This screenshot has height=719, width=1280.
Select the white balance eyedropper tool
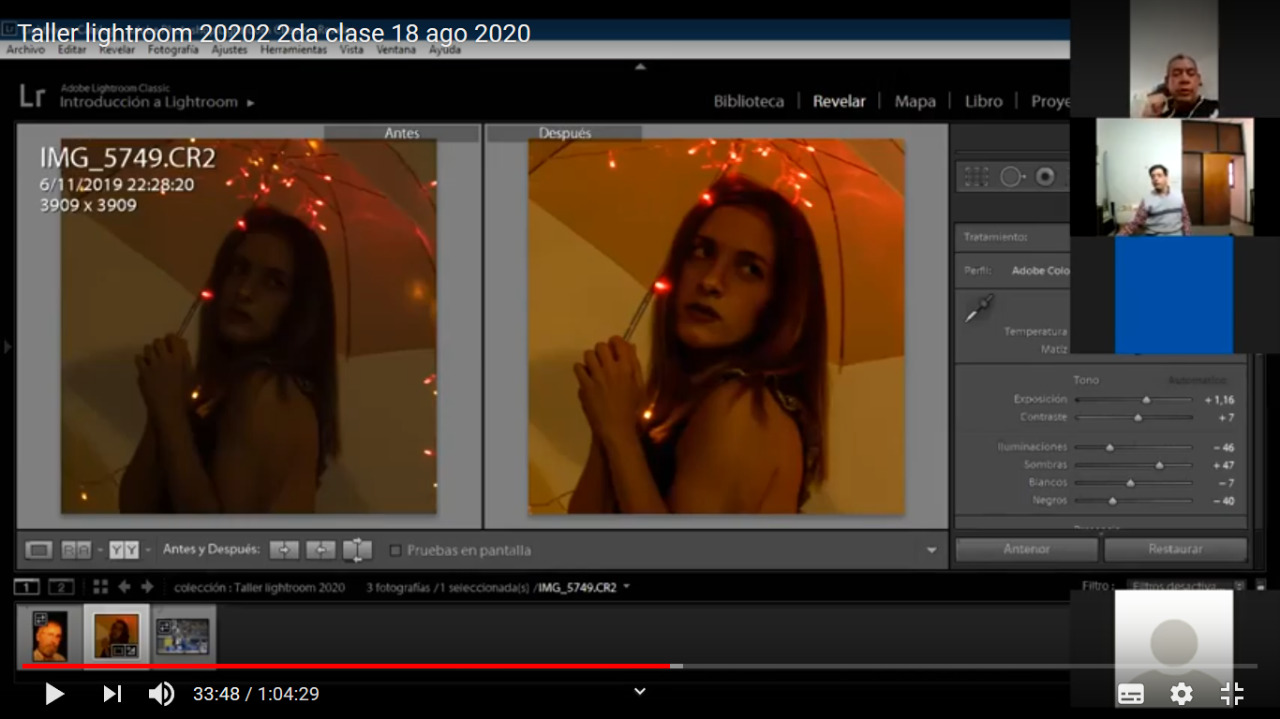(x=979, y=309)
